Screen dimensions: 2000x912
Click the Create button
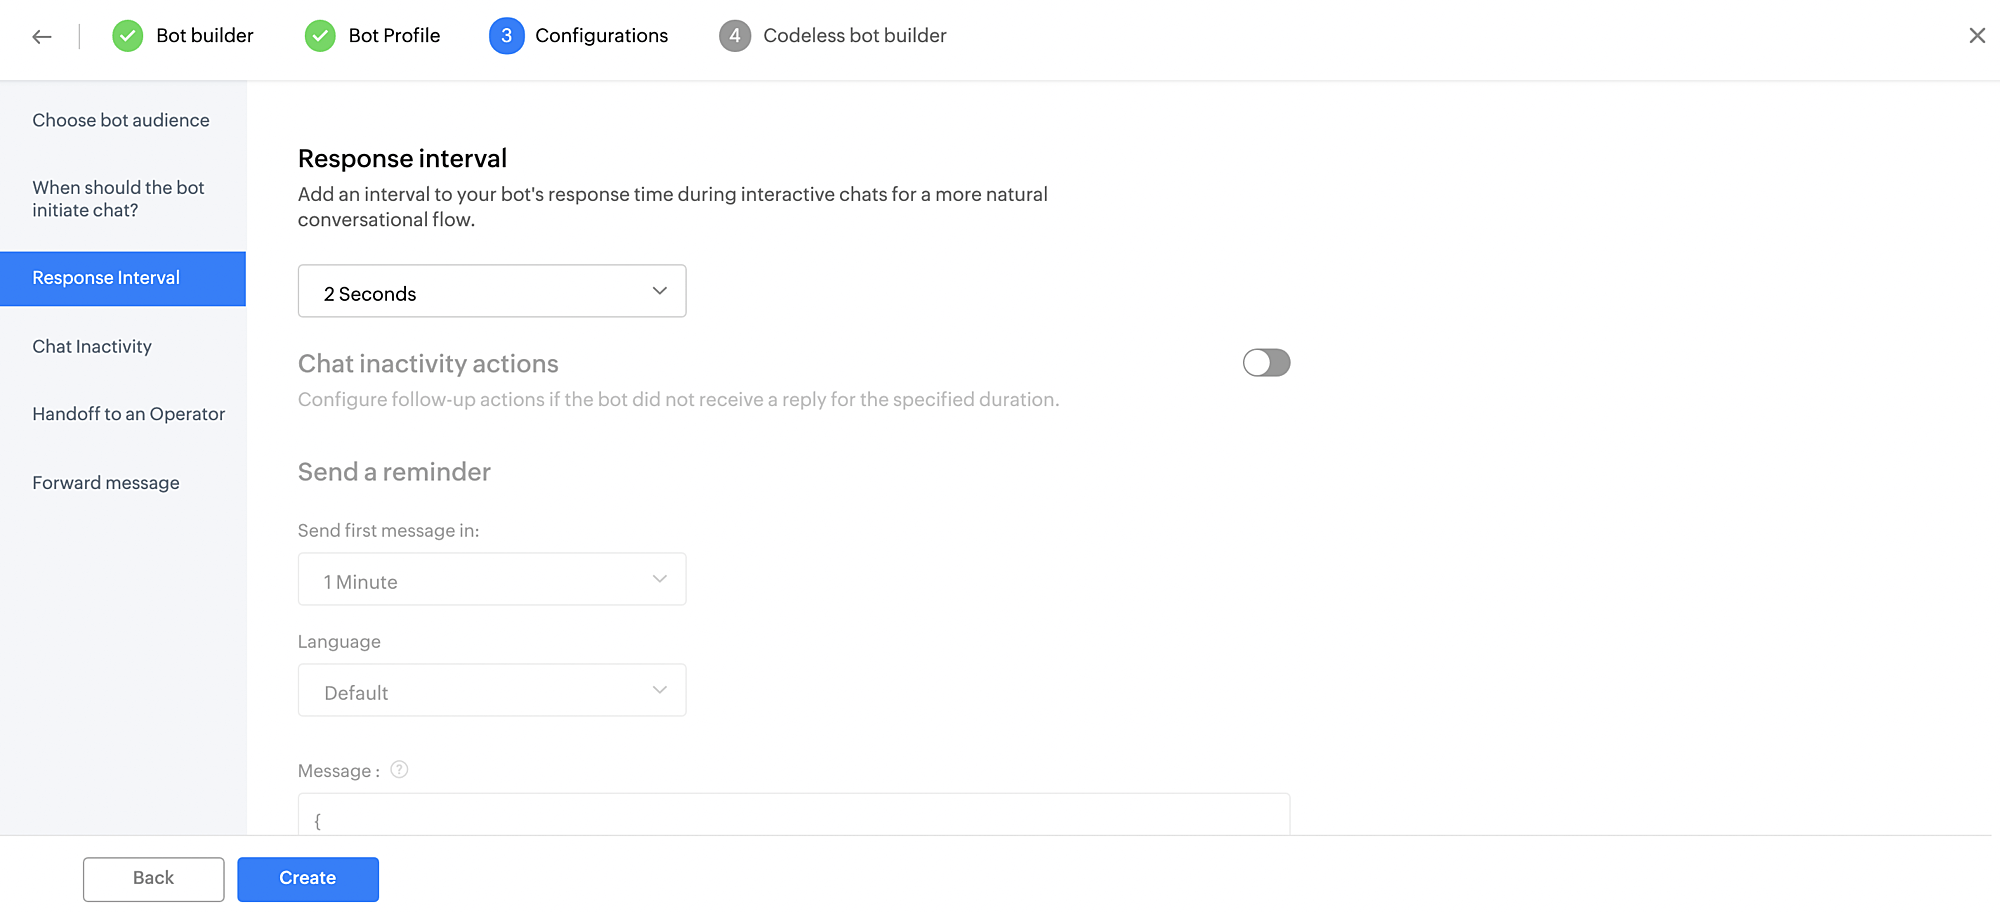(308, 879)
